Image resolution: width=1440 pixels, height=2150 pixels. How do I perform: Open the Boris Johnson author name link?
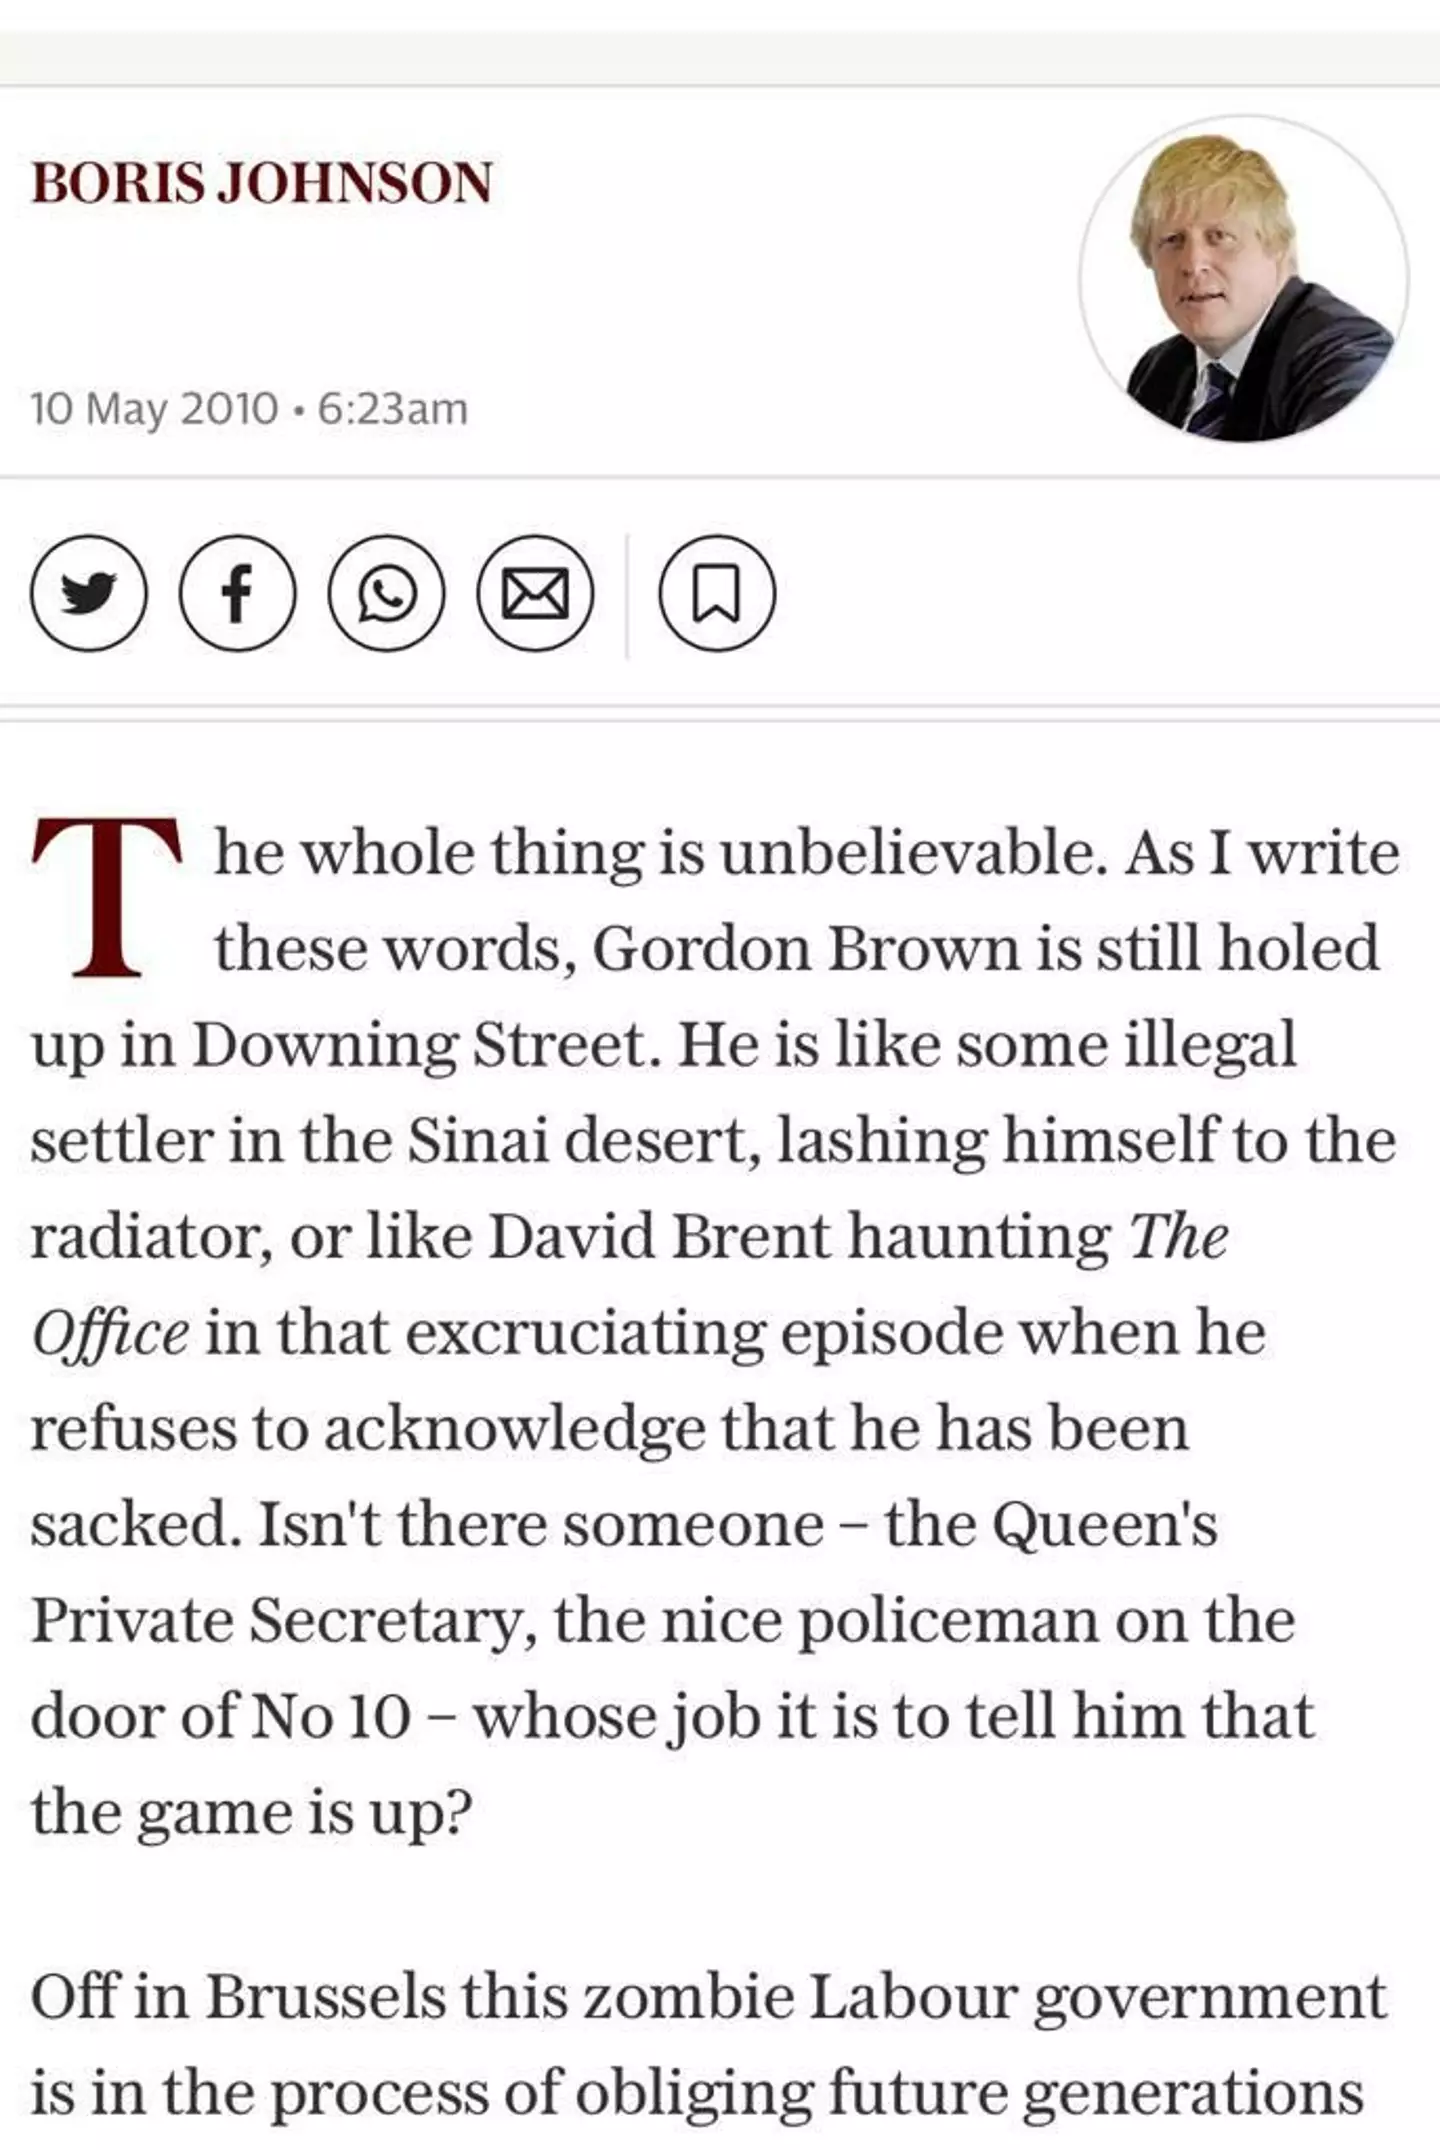262,183
